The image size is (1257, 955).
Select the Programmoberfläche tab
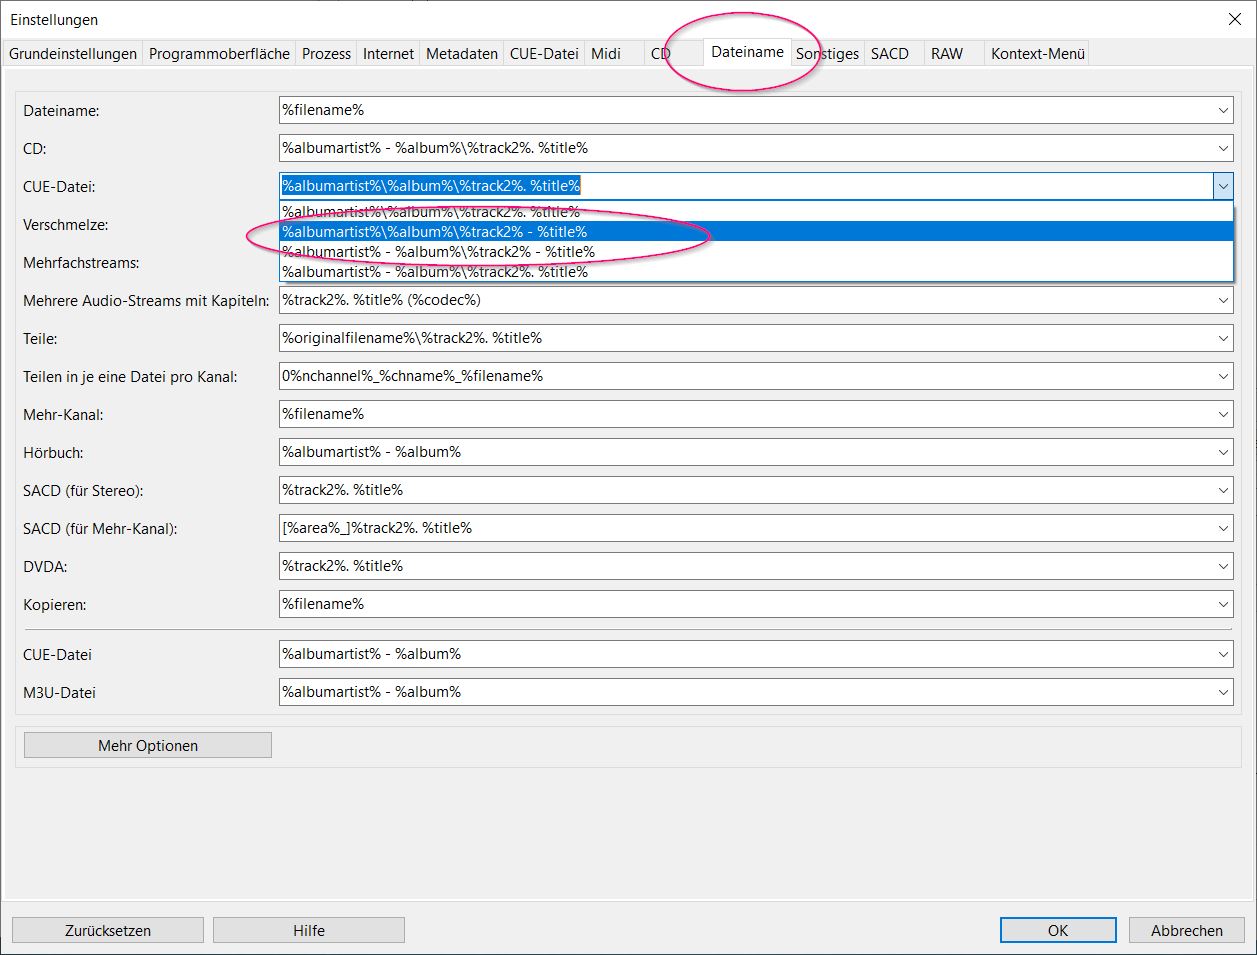coord(219,54)
